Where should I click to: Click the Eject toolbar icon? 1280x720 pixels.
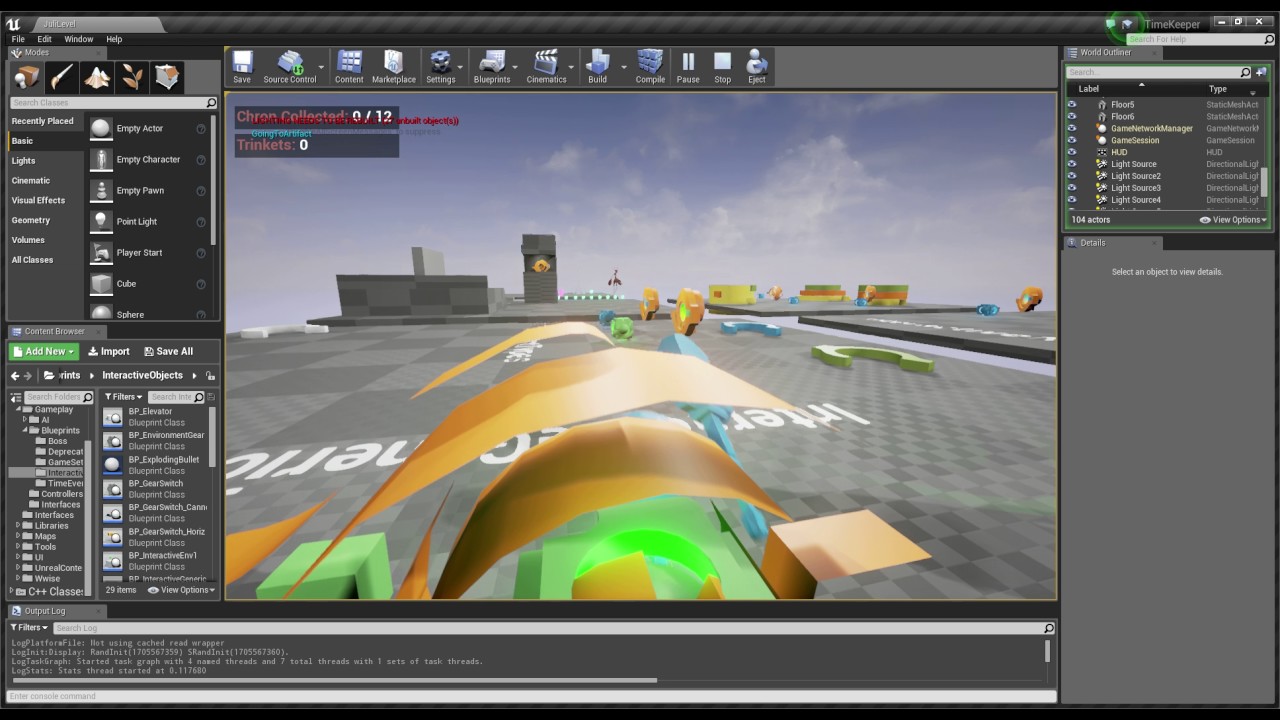(756, 67)
